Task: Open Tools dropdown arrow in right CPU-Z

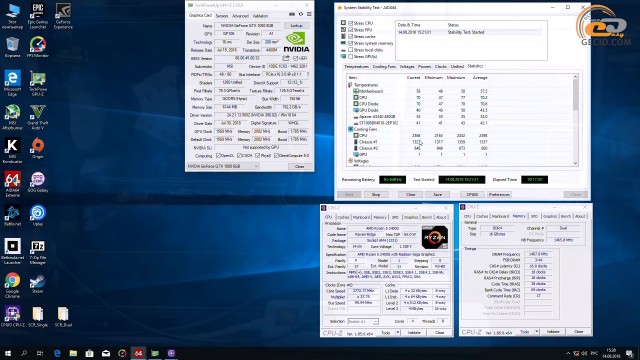Action: tap(536, 332)
